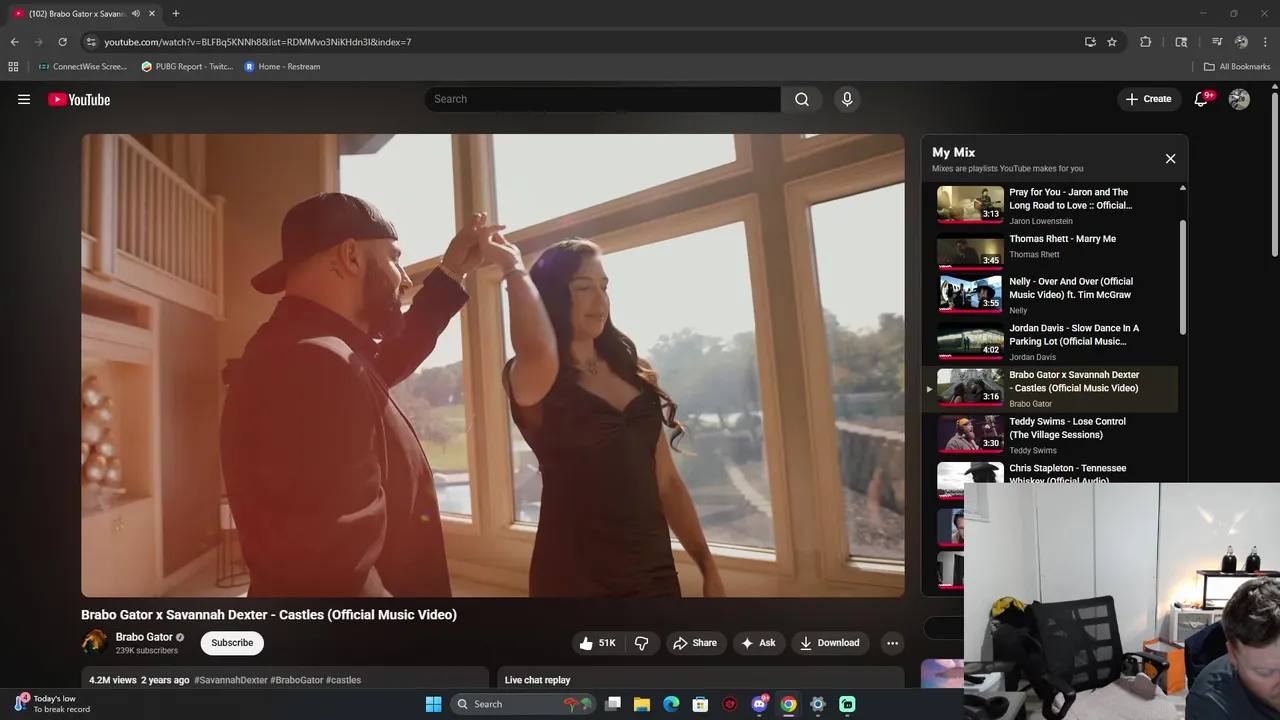Open Task View on the taskbar
This screenshot has height=720, width=1280.
coord(613,704)
